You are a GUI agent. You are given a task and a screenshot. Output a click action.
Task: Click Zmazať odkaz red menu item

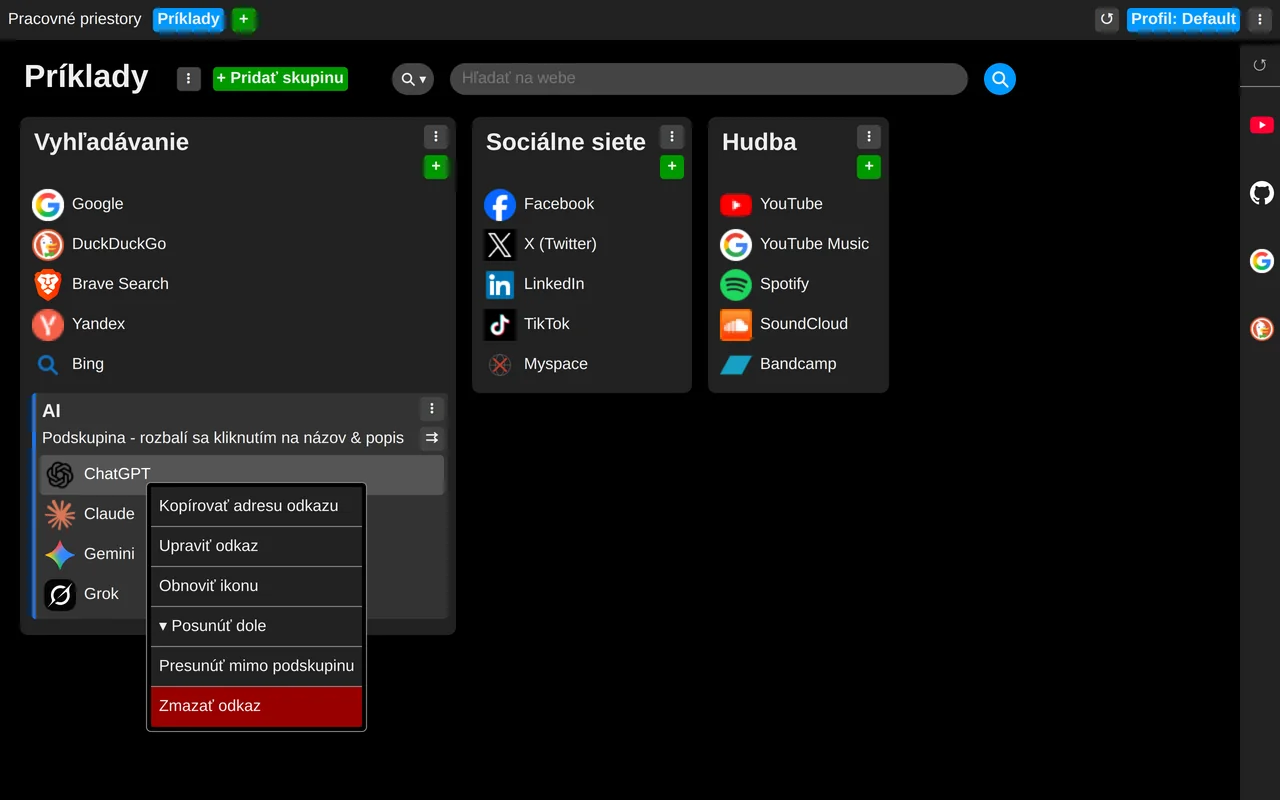(x=256, y=706)
